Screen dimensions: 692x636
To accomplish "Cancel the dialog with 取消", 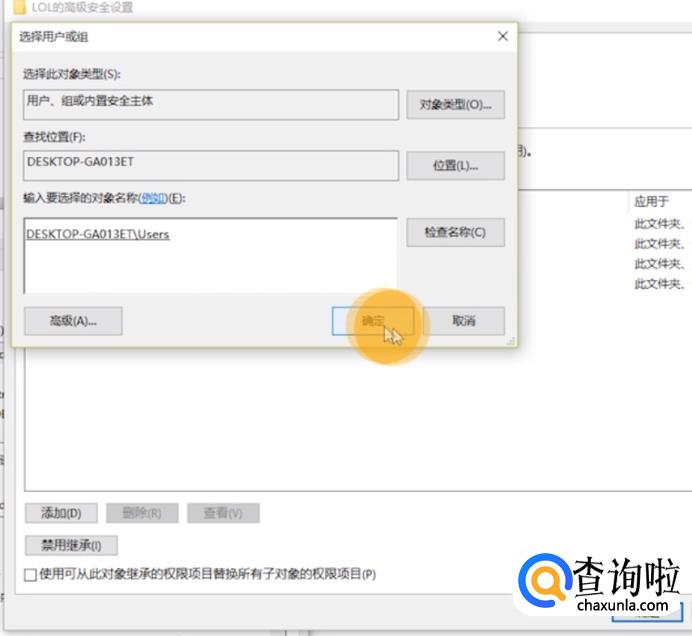I will click(464, 321).
